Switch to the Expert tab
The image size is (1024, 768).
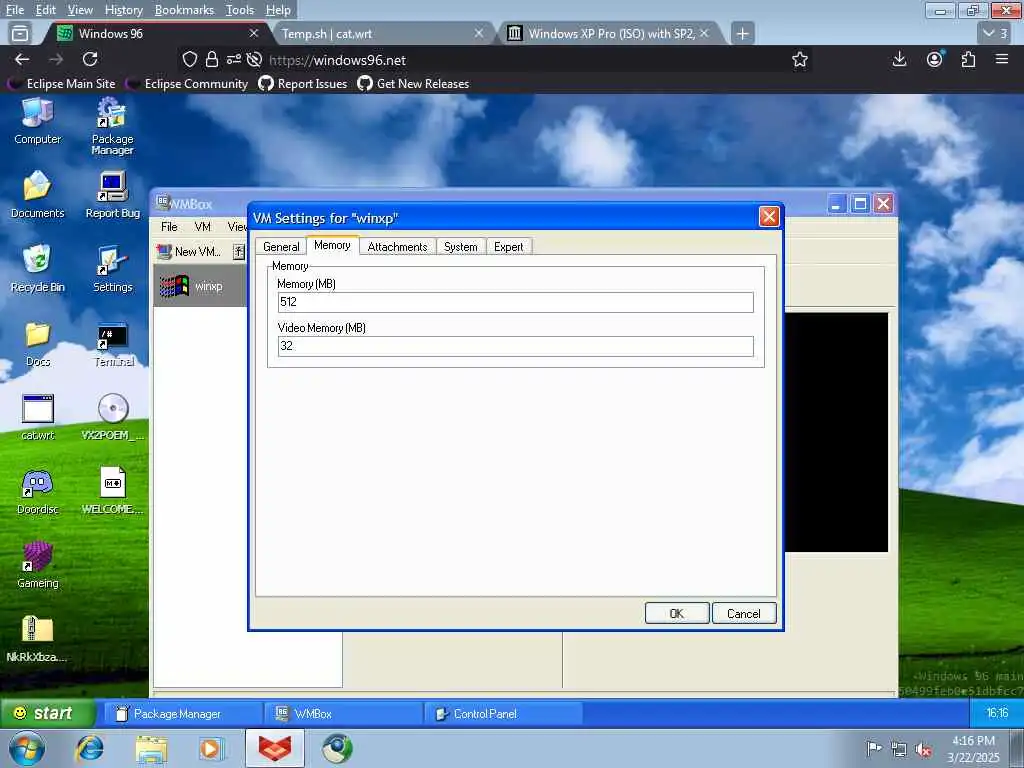tap(508, 247)
